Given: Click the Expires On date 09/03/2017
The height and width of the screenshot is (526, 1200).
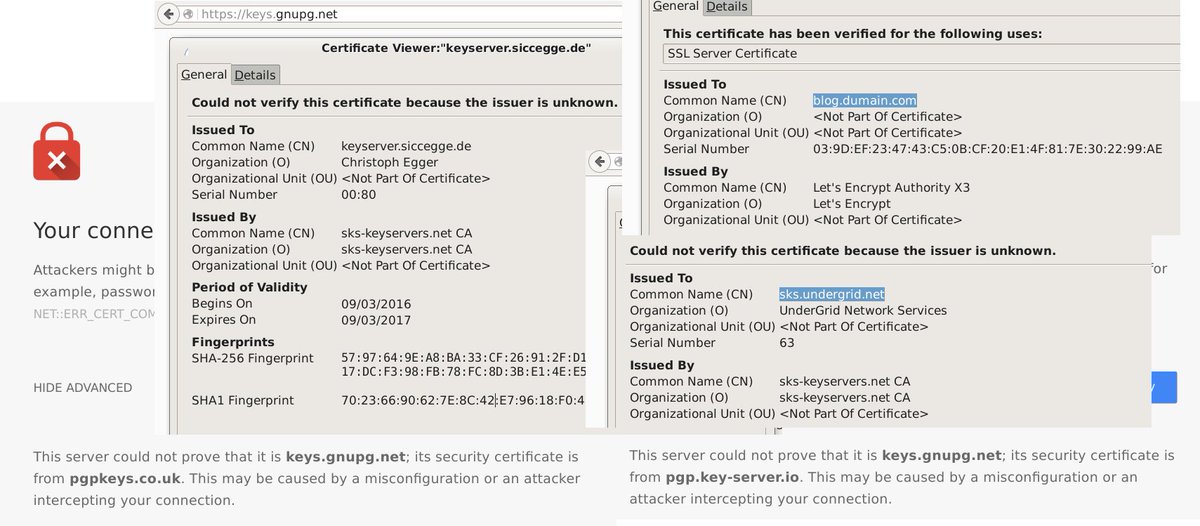Looking at the screenshot, I should pos(376,320).
